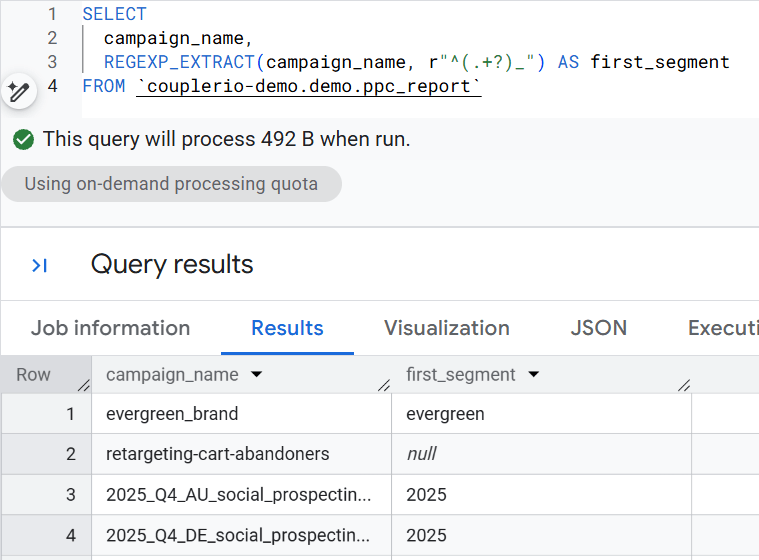The image size is (759, 560).
Task: Open the couplerio-demo.demo.ppc_report table link
Action: pyautogui.click(x=309, y=86)
